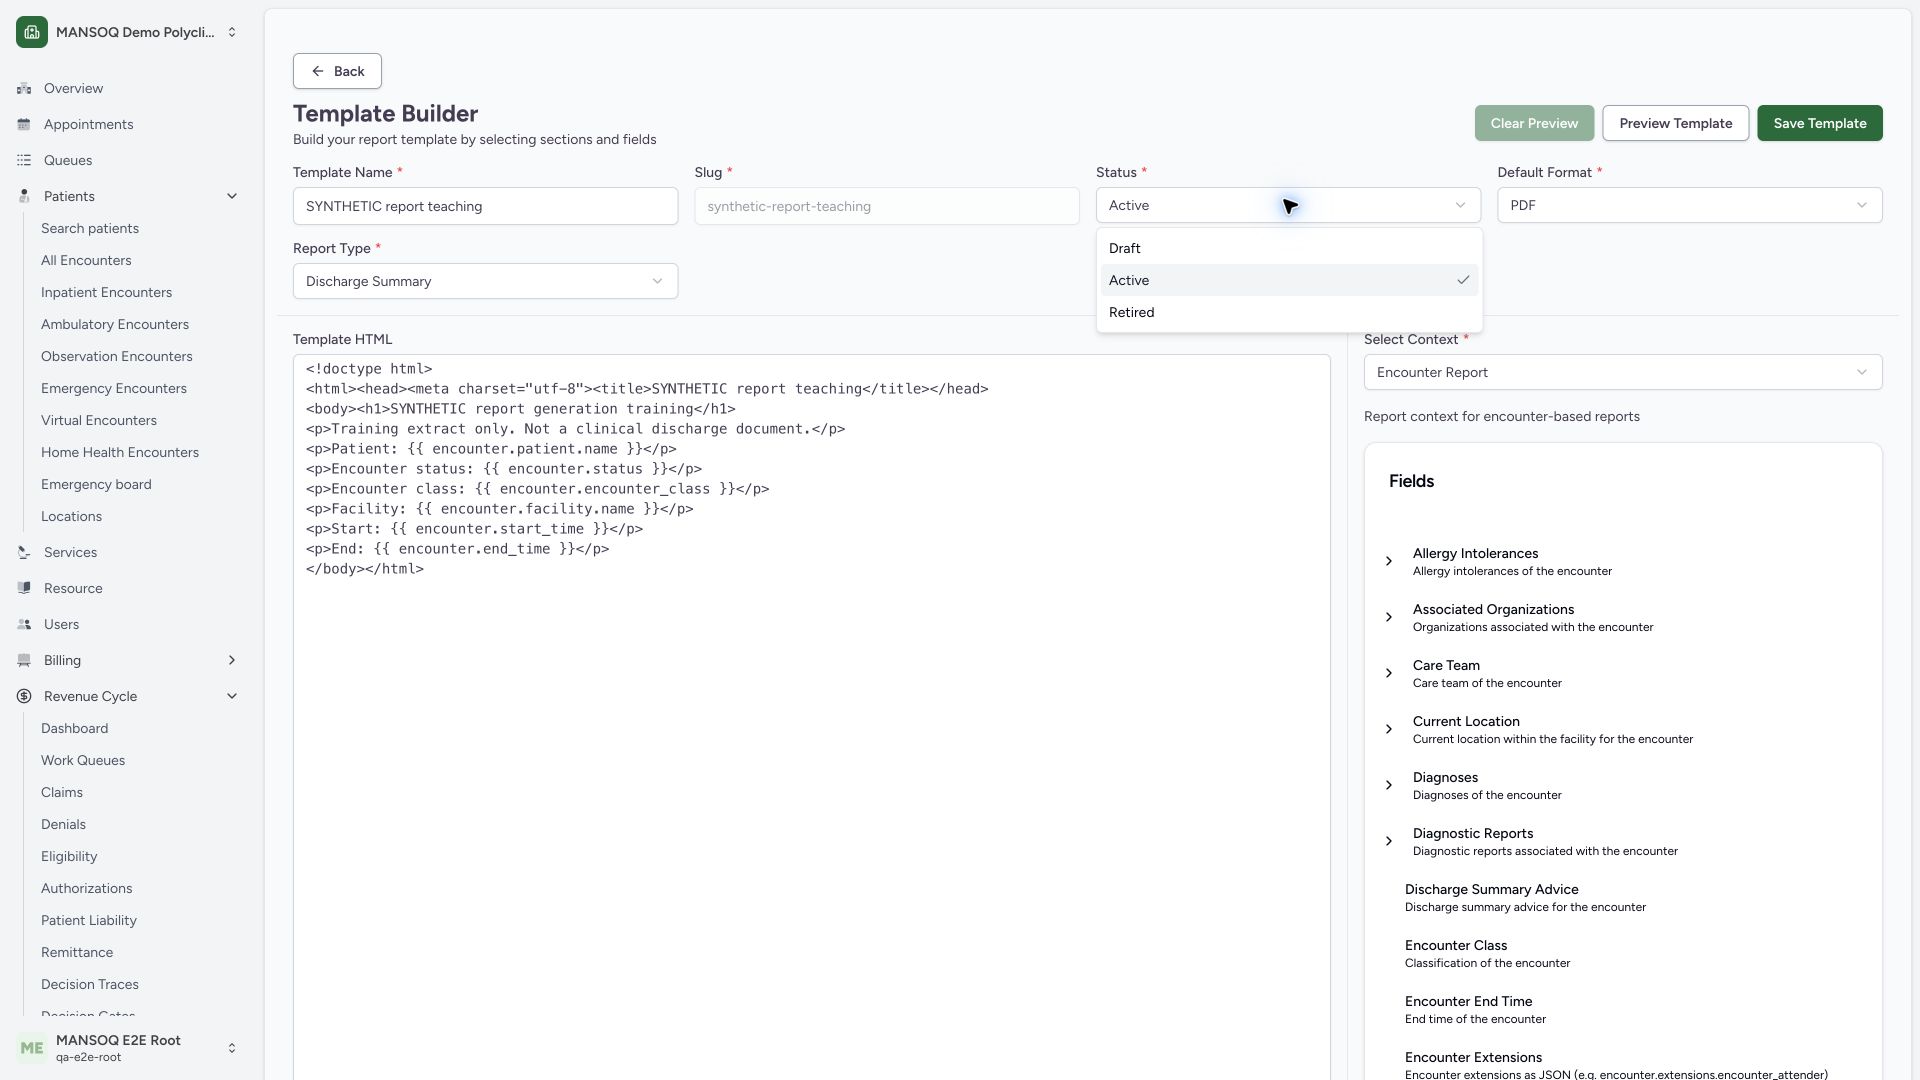Viewport: 1920px width, 1080px height.
Task: Click the ME user avatar
Action: tap(32, 1048)
